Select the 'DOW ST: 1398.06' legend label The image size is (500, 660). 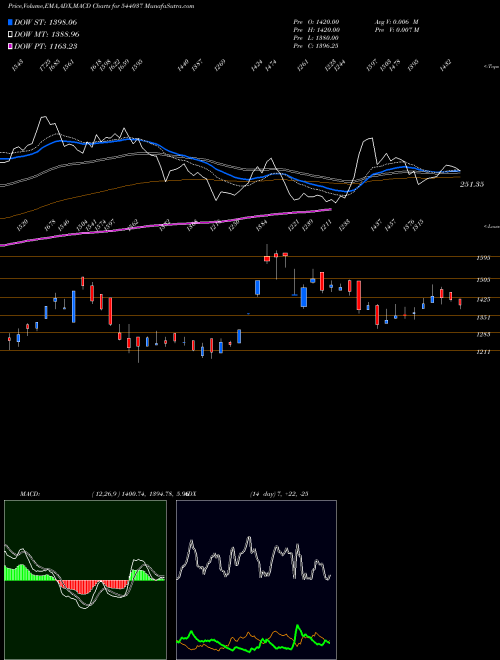pos(45,22)
